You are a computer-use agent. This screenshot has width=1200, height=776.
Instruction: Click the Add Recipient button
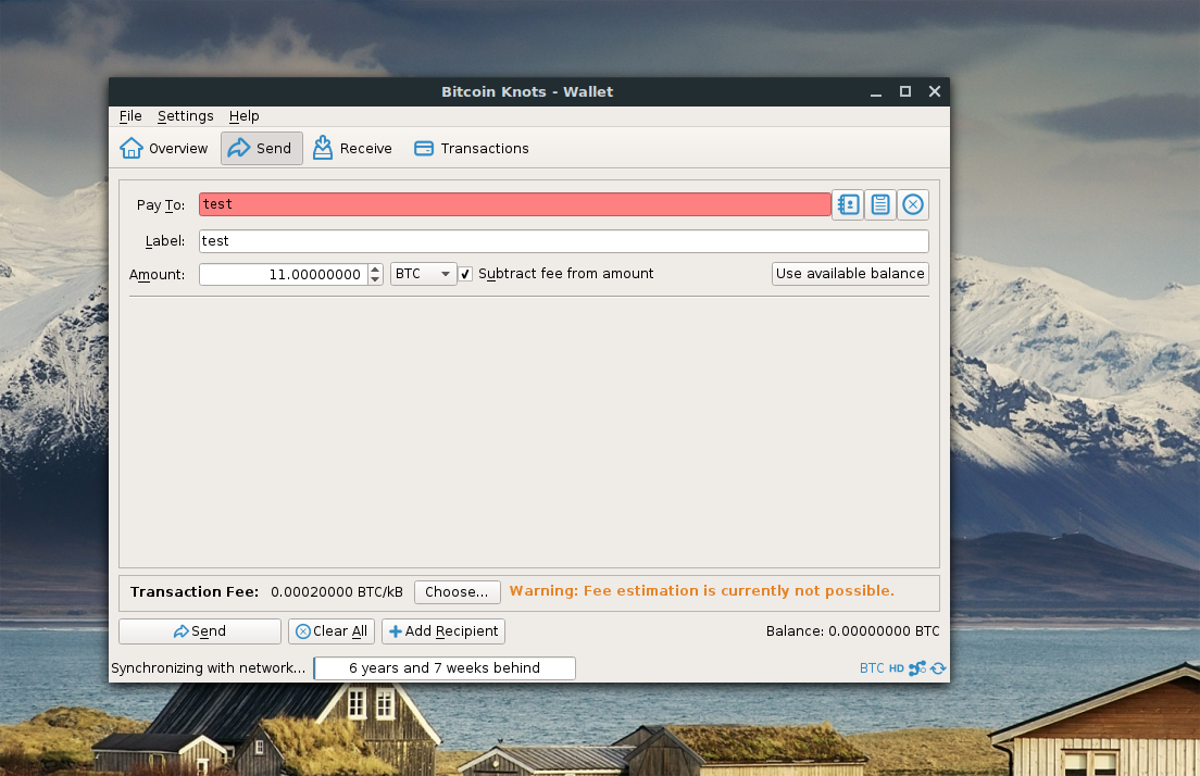tap(443, 631)
